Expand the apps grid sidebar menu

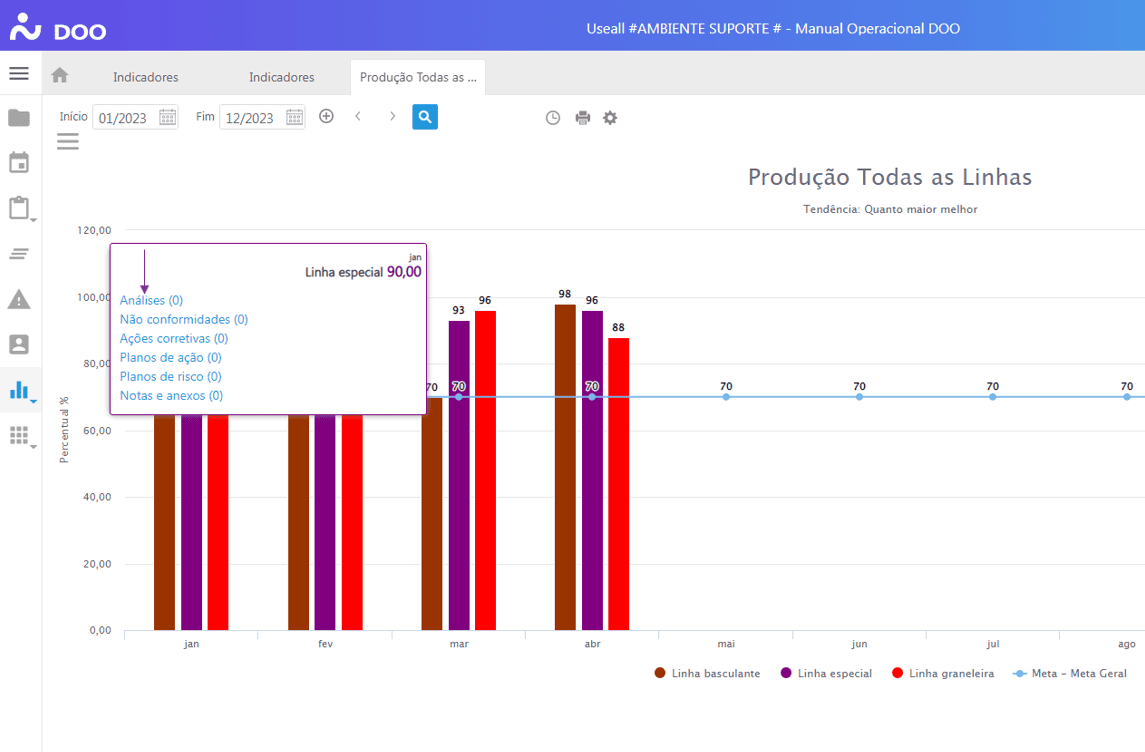pos(21,436)
